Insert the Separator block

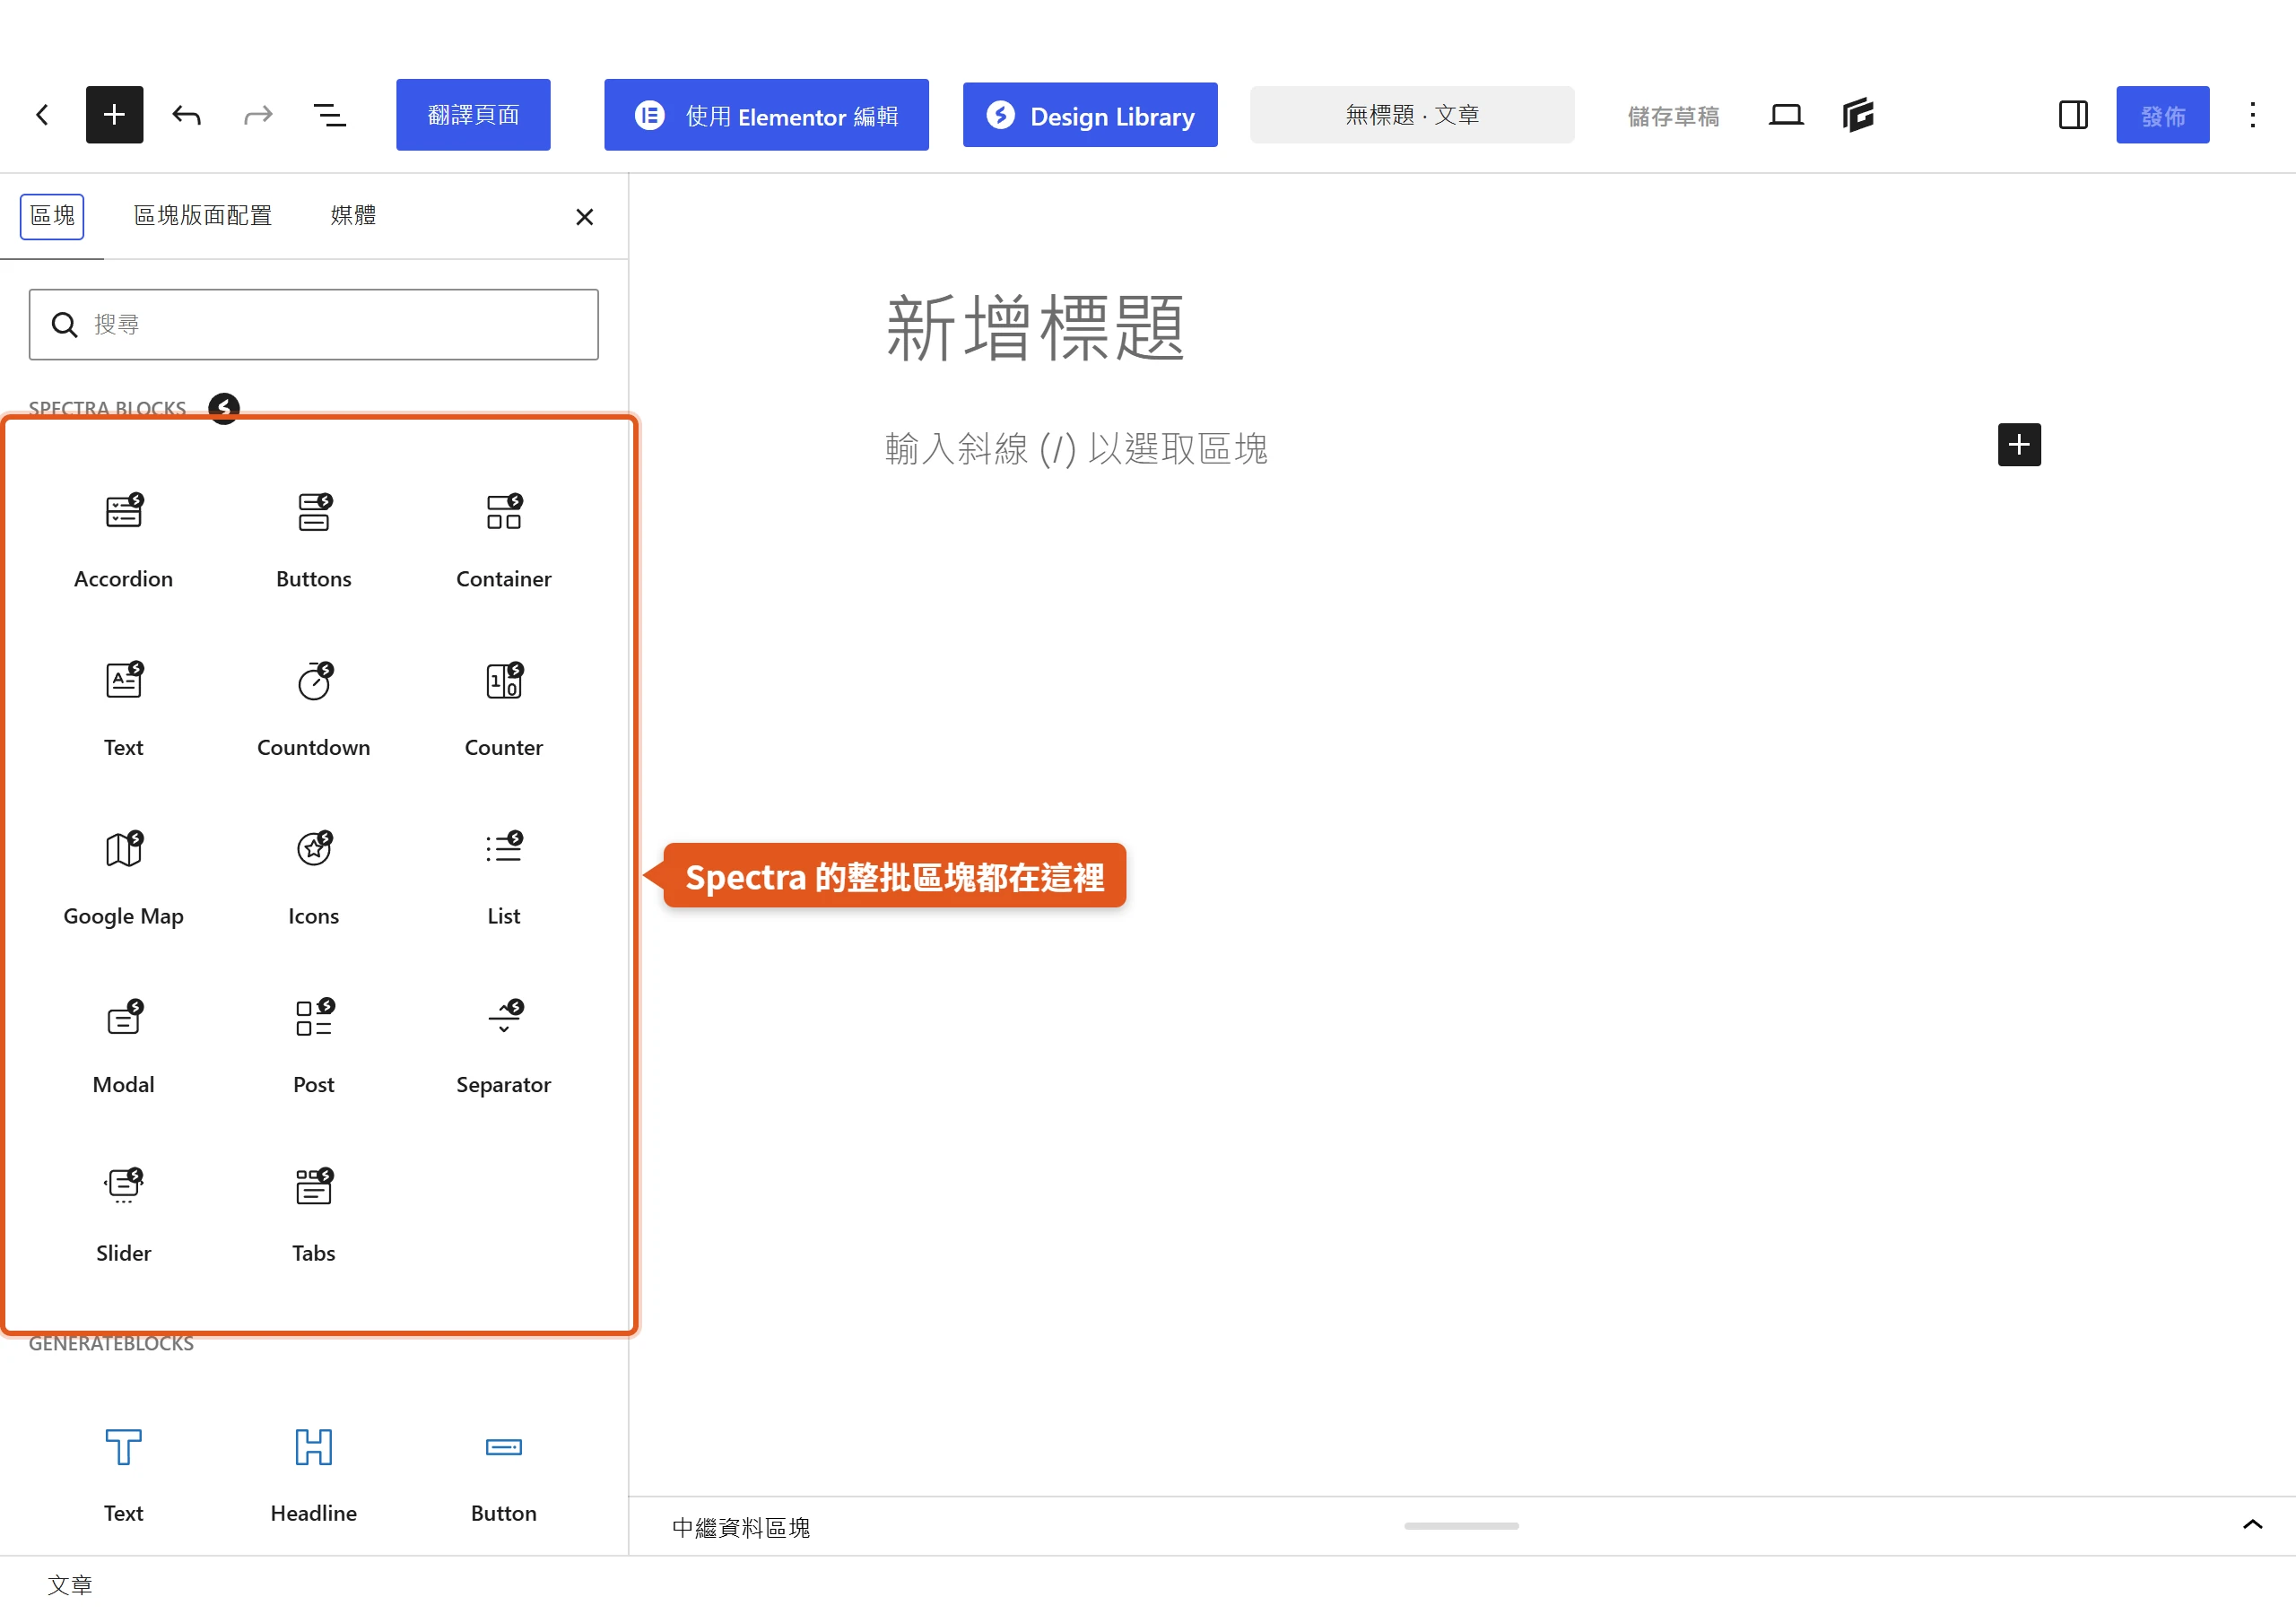[503, 1046]
